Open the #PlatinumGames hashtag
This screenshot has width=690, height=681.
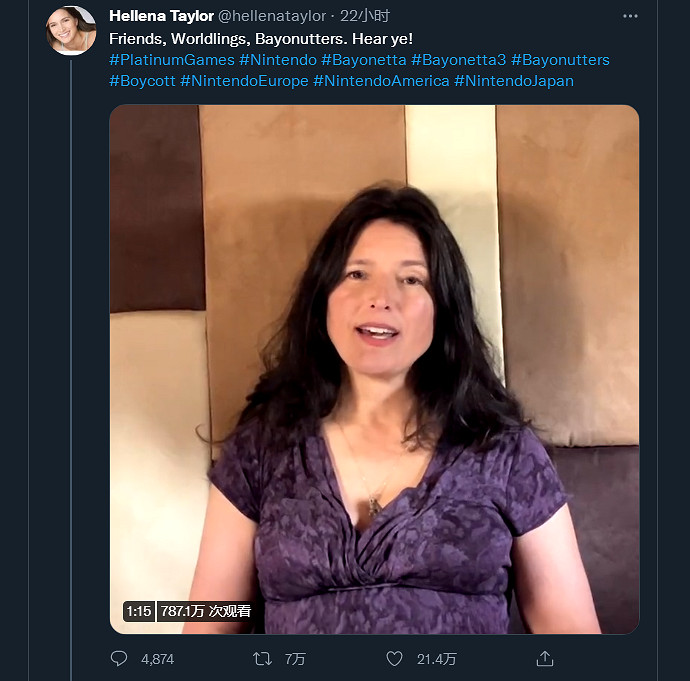pos(171,60)
